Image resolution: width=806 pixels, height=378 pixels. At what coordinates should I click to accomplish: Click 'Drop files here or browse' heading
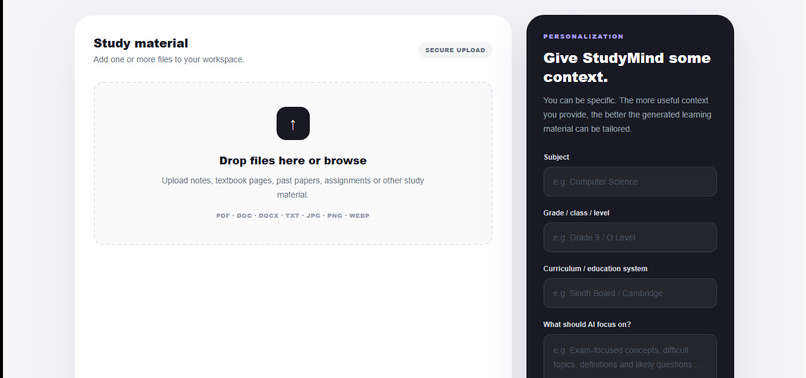click(293, 160)
